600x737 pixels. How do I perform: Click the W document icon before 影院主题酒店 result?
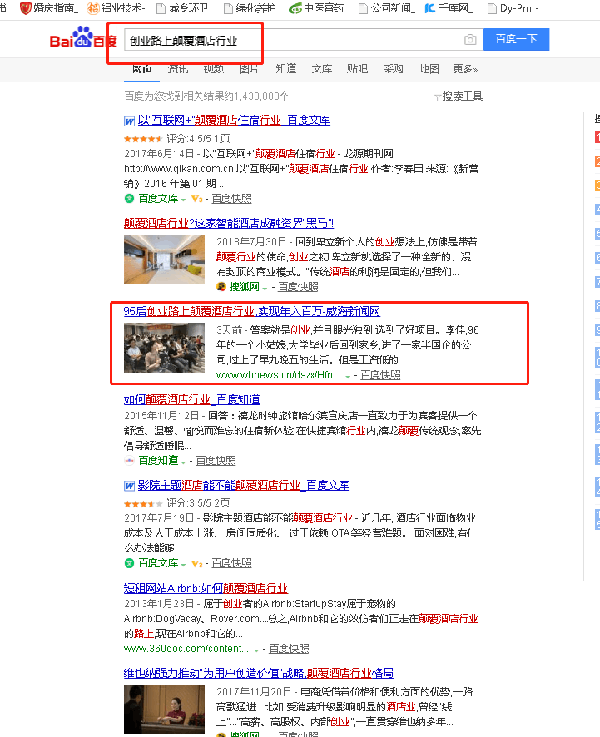[129, 486]
